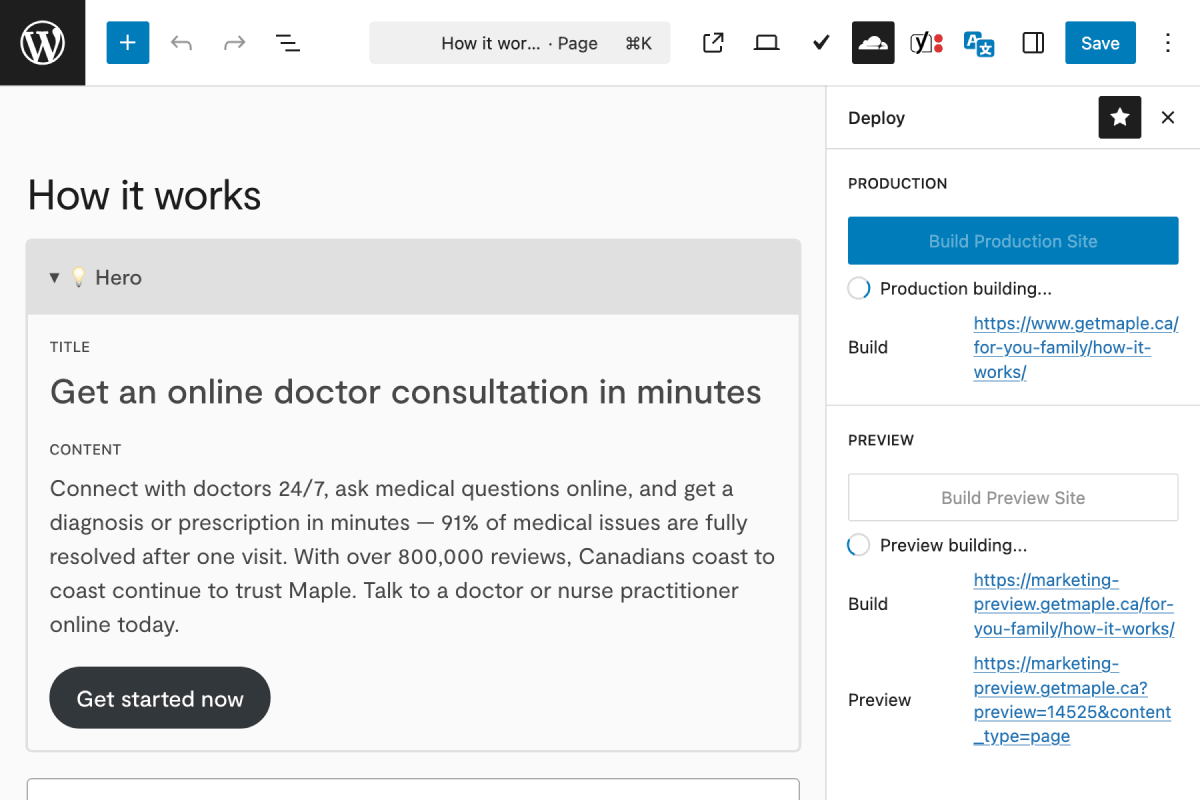
Task: Toggle the Deploy cloud sidebar icon
Action: (x=873, y=43)
